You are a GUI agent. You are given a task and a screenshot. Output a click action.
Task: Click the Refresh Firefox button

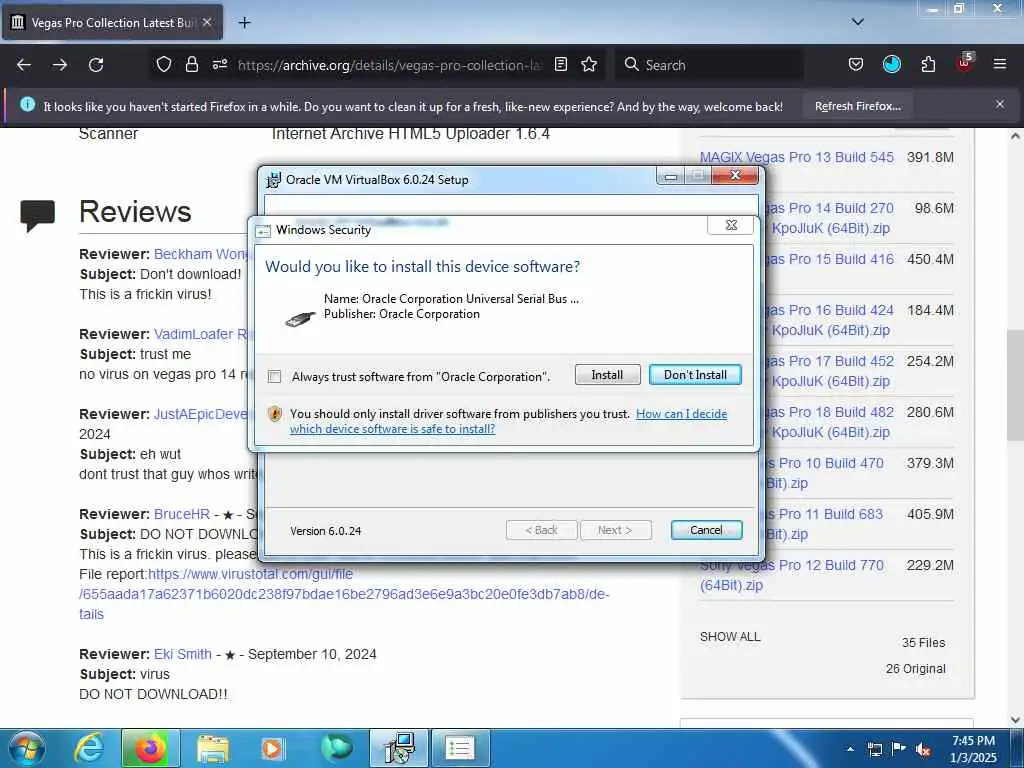(857, 106)
